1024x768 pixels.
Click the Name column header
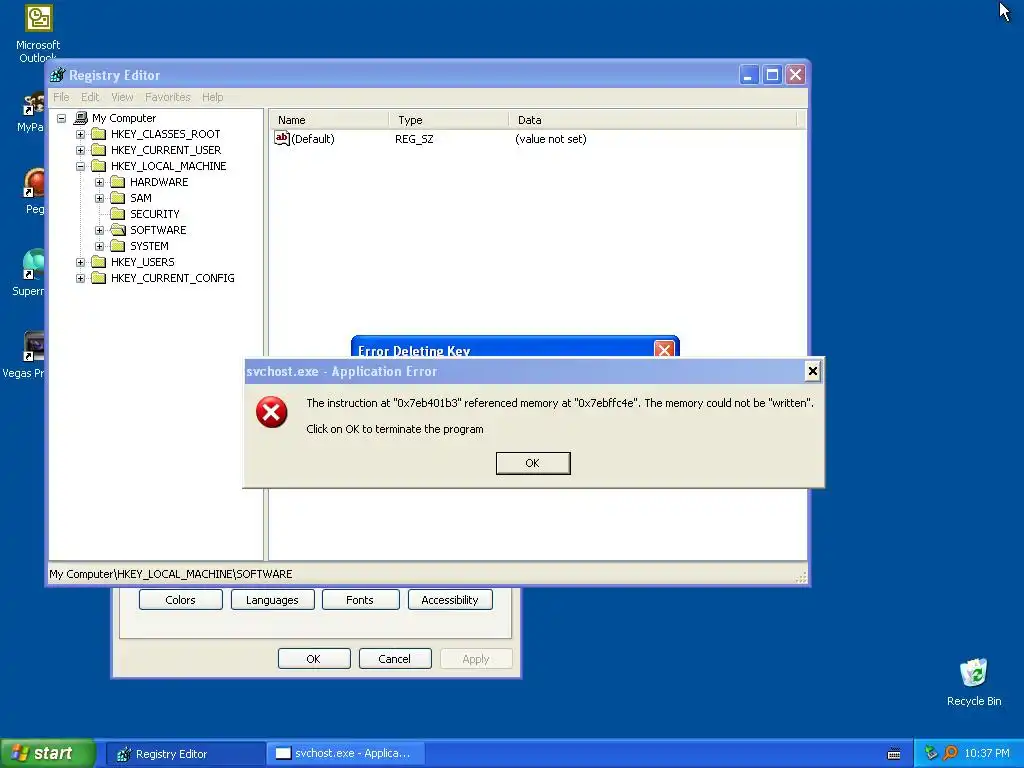point(328,120)
